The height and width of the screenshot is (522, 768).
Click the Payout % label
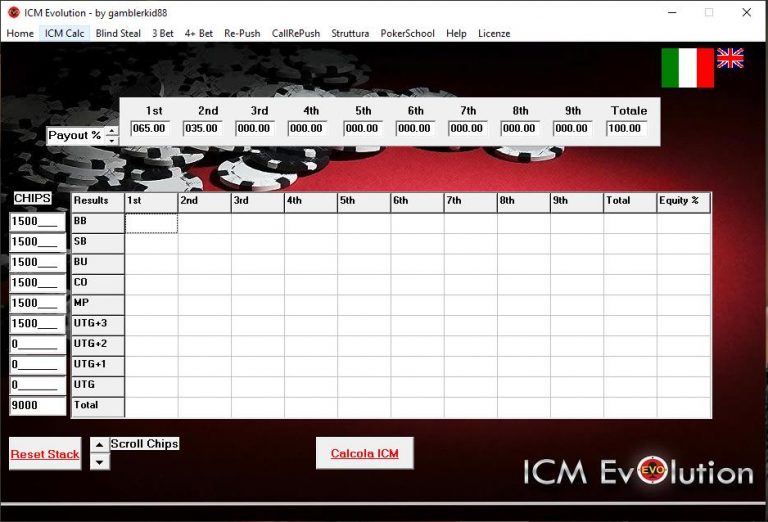click(74, 135)
